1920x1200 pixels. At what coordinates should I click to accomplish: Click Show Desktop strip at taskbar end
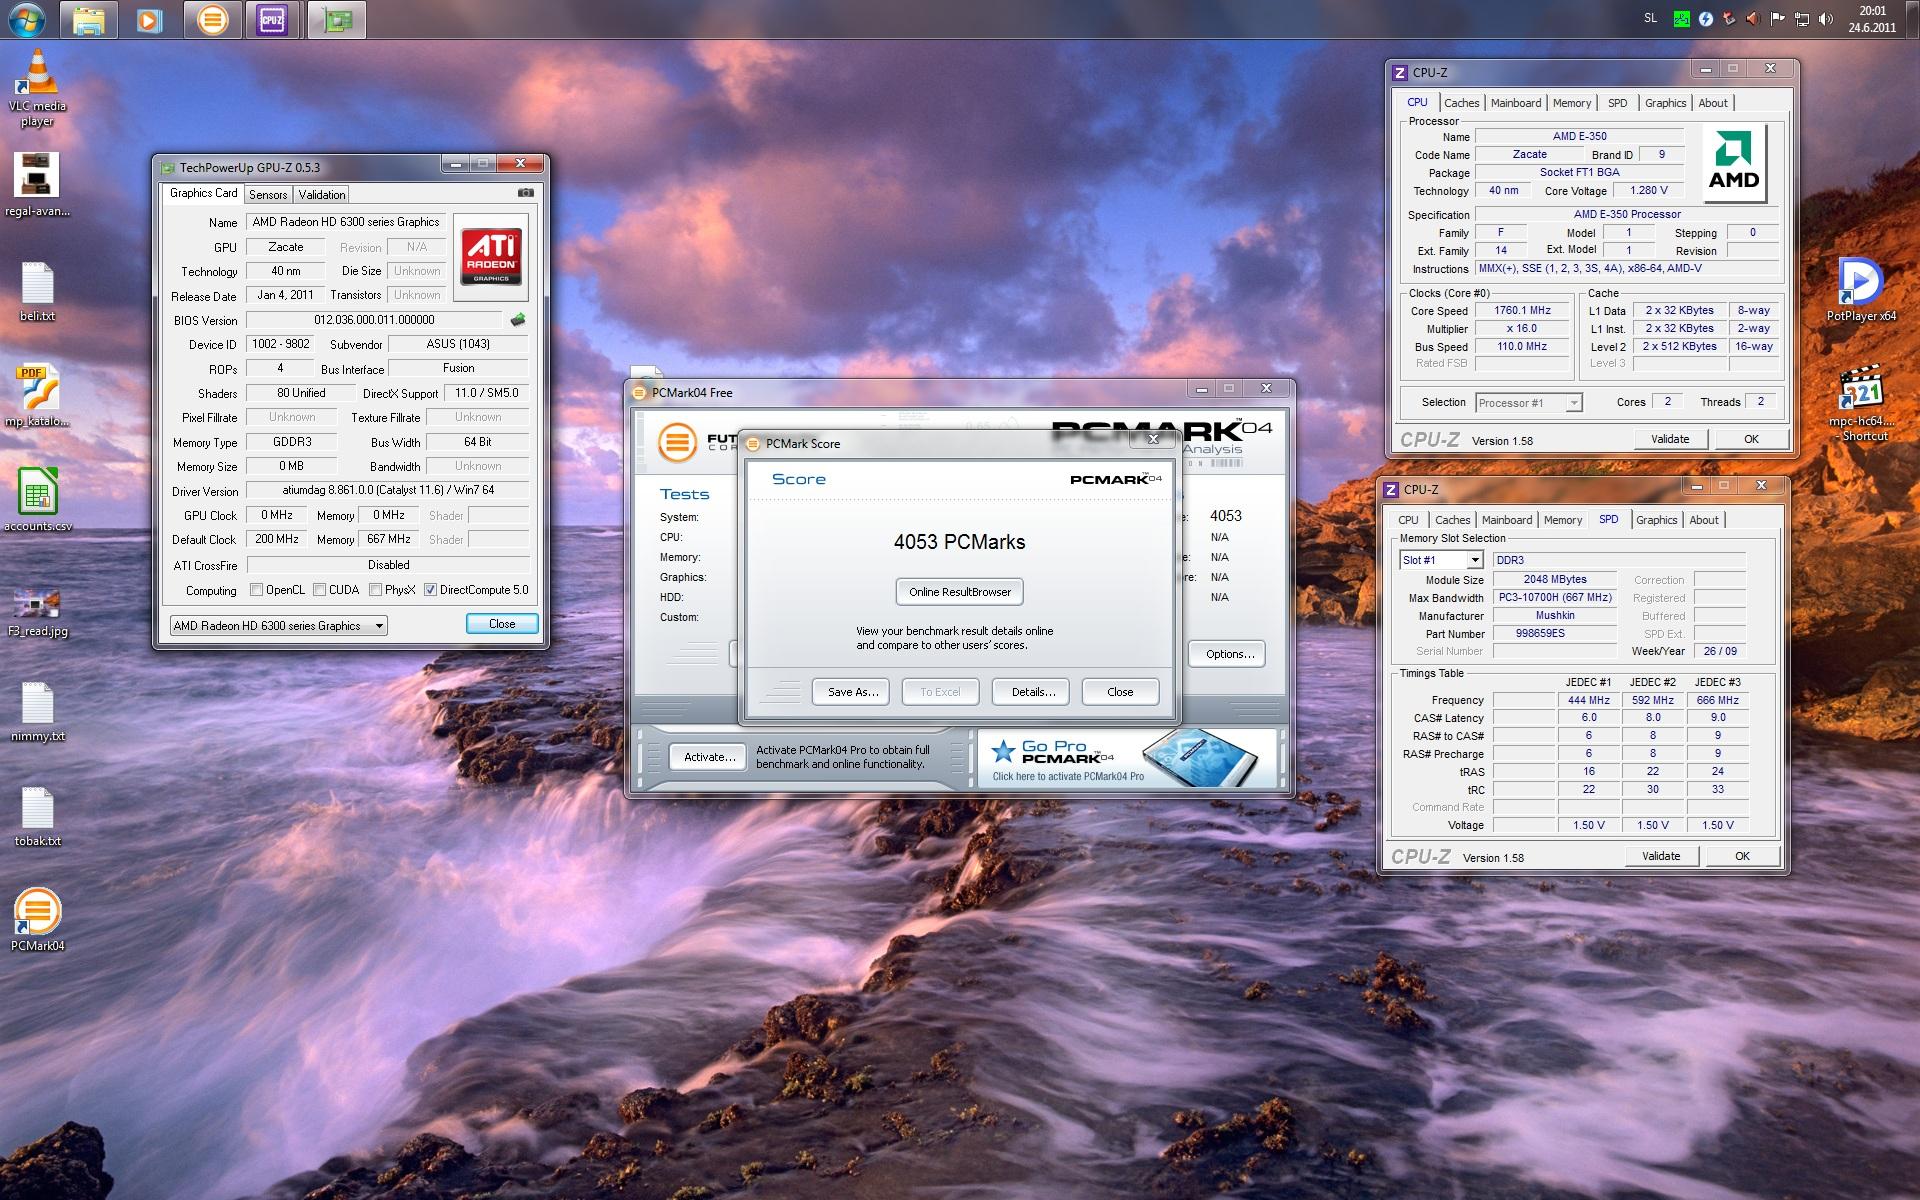1912,19
